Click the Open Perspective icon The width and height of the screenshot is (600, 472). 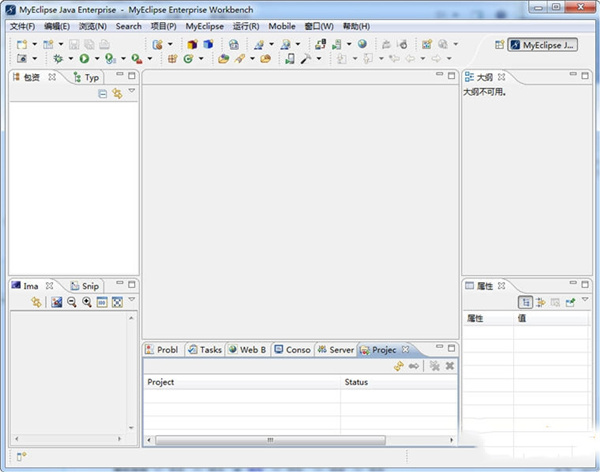point(499,45)
